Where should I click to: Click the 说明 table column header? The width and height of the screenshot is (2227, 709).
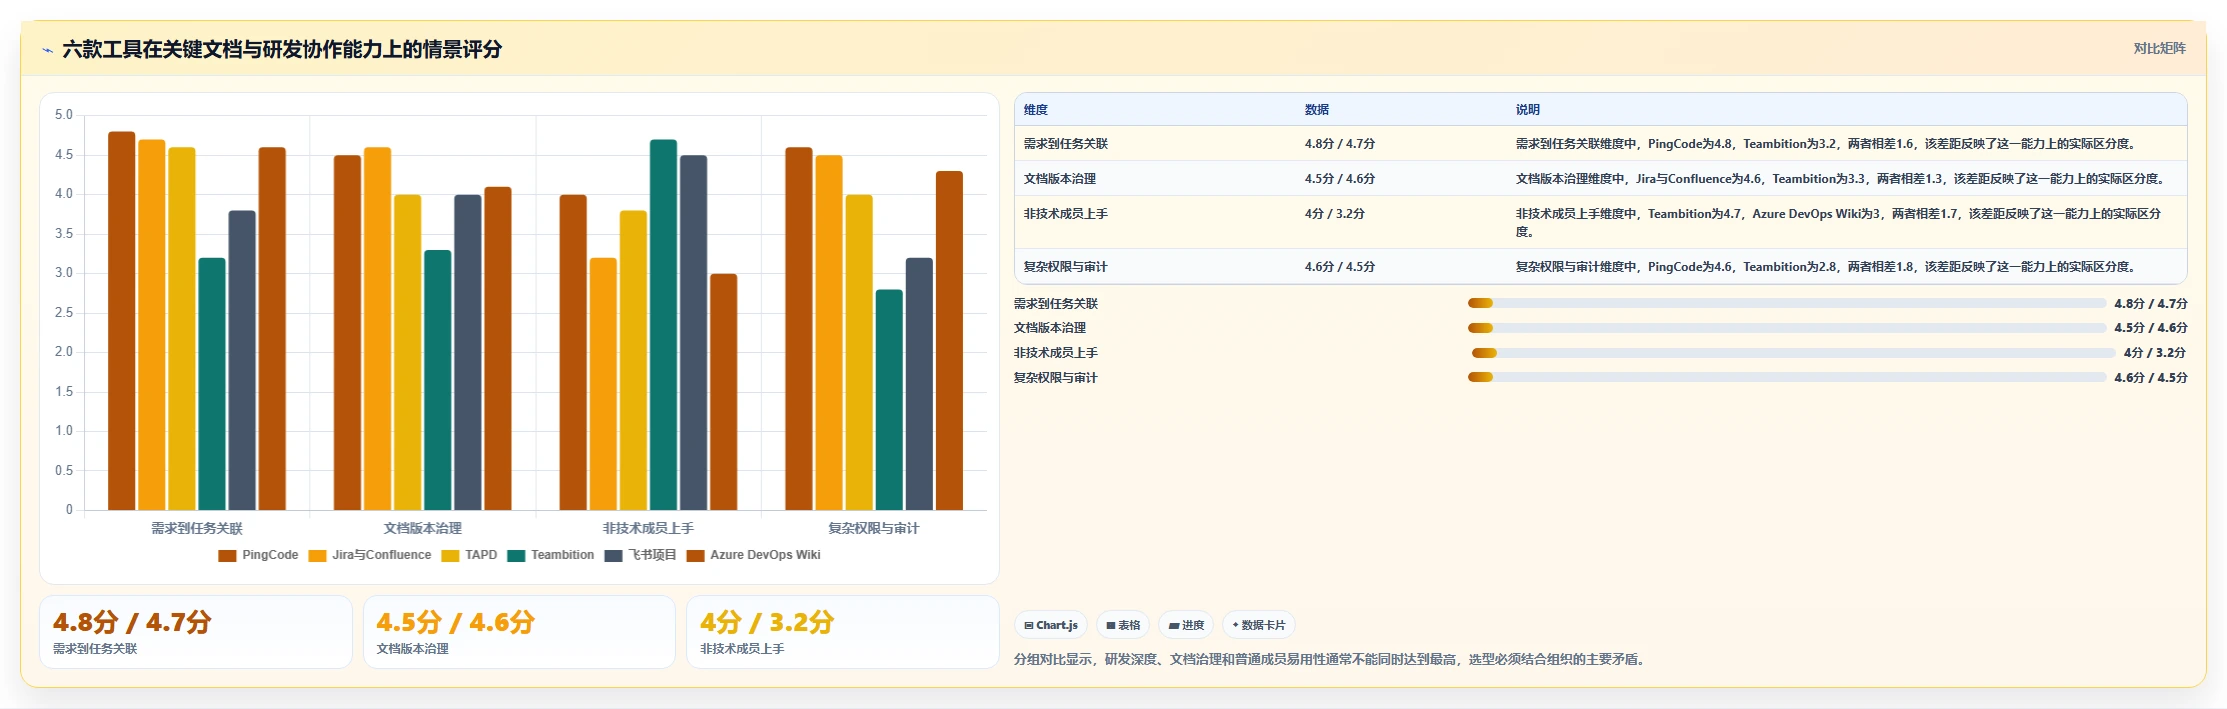1528,110
